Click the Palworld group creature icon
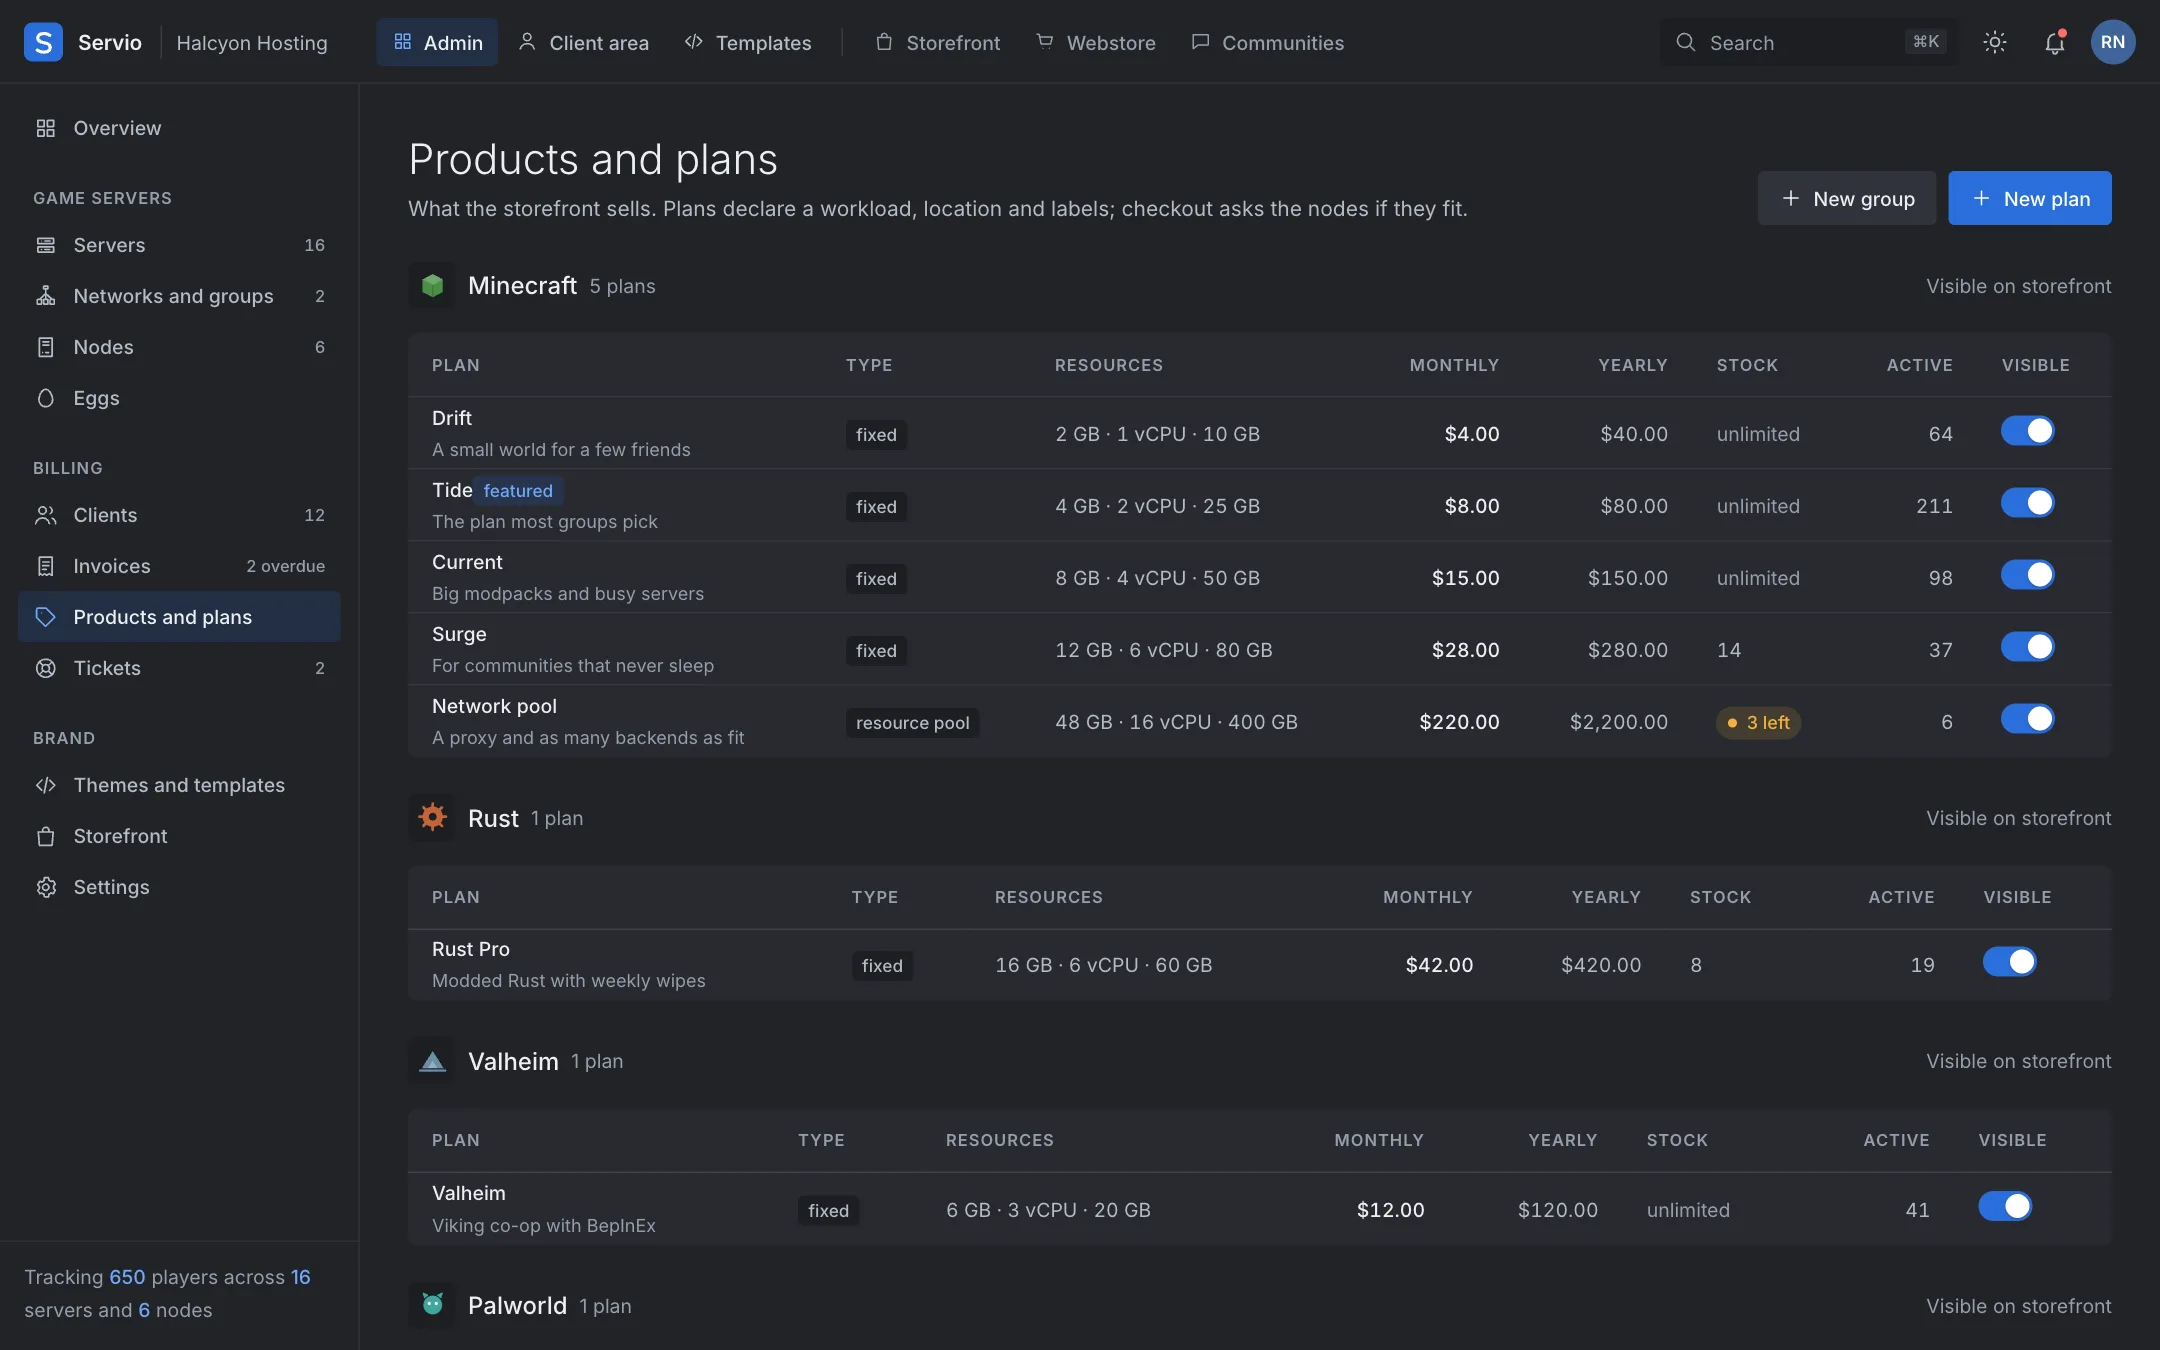 pyautogui.click(x=432, y=1305)
